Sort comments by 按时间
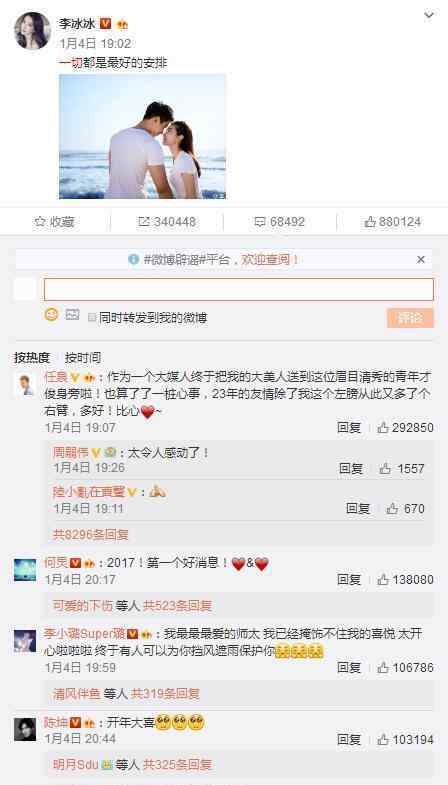448x785 pixels. pyautogui.click(x=83, y=357)
